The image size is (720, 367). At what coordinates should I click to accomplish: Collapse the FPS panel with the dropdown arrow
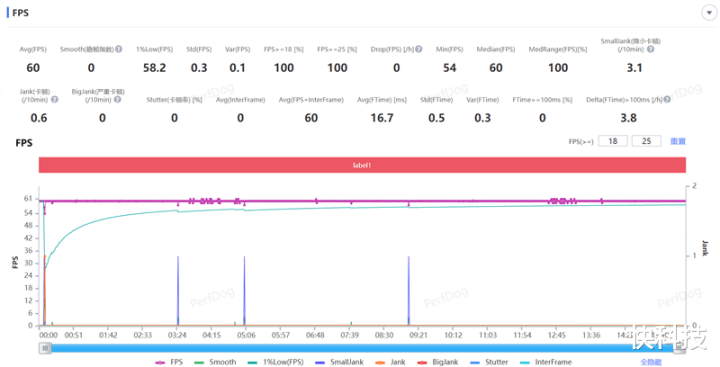[709, 13]
